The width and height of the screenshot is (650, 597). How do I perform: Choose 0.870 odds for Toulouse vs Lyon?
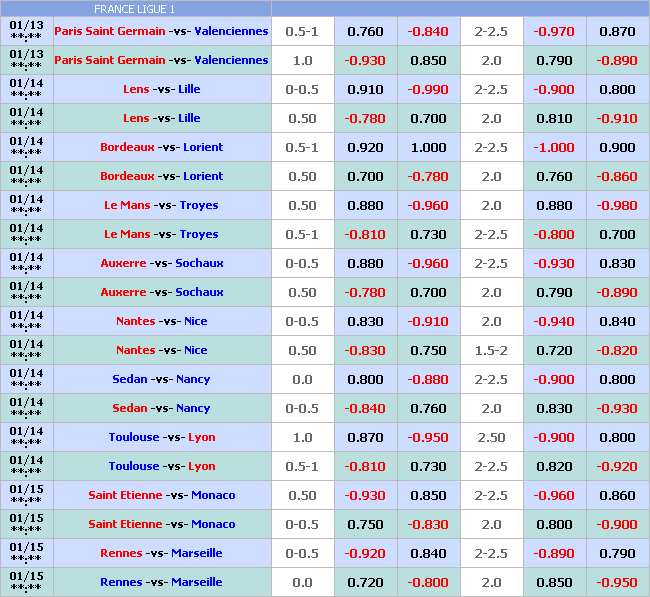[365, 437]
